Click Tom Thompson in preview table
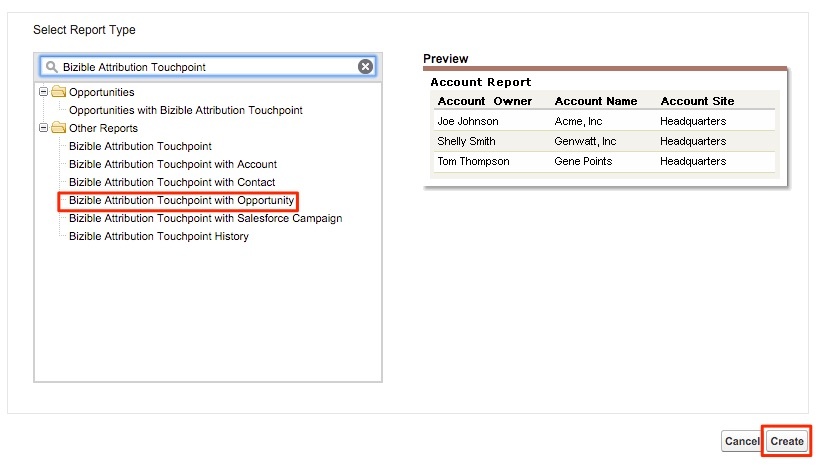Image resolution: width=816 pixels, height=471 pixels. click(473, 161)
